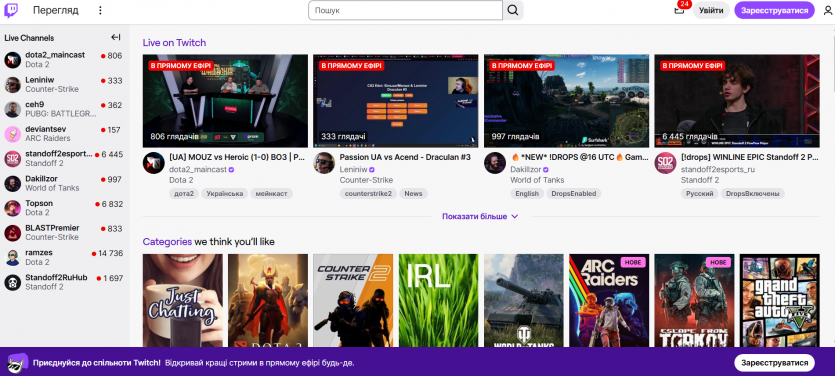Open ceh9 avatar in sidebar
The height and width of the screenshot is (376, 835).
pos(13,109)
